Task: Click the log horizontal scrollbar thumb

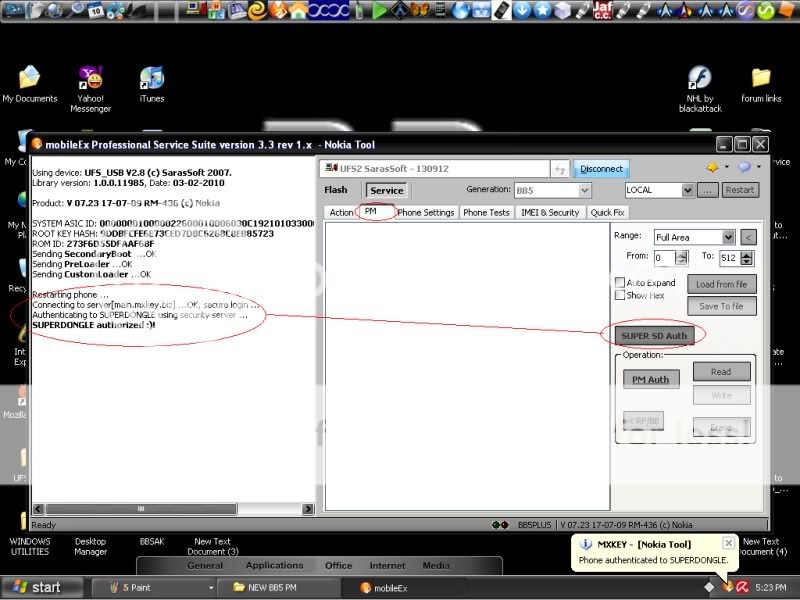Action: click(141, 509)
